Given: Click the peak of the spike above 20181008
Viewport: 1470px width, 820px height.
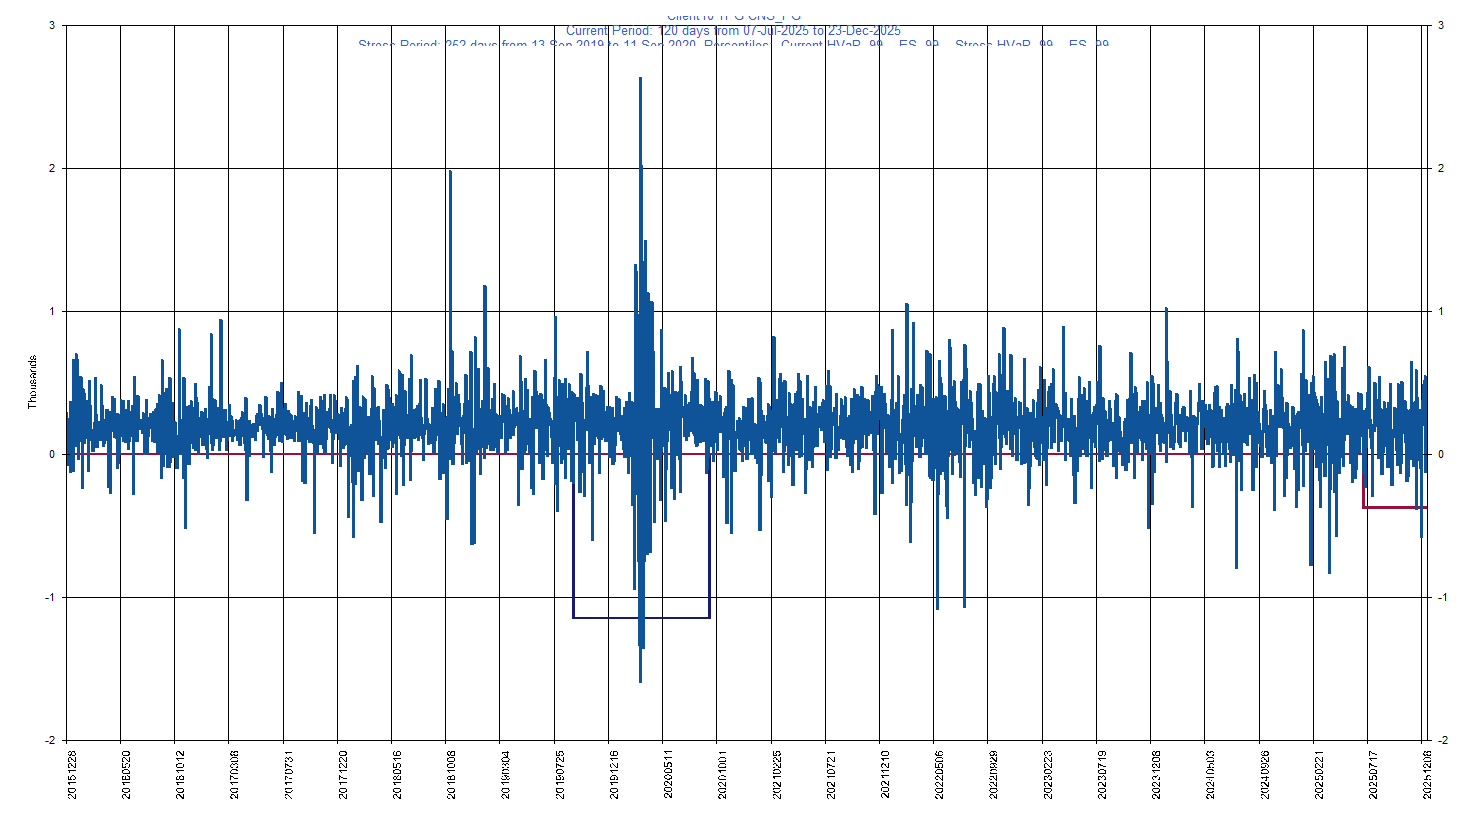Looking at the screenshot, I should (450, 172).
